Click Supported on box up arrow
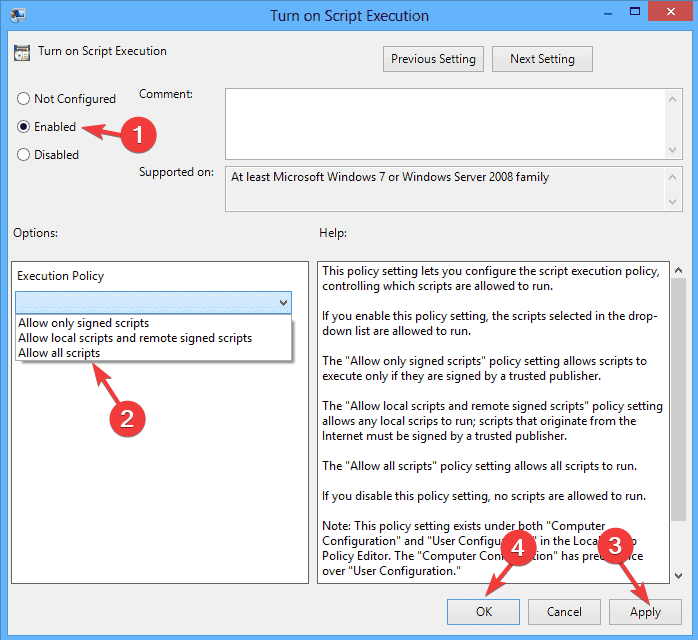The height and width of the screenshot is (640, 698). point(673,177)
